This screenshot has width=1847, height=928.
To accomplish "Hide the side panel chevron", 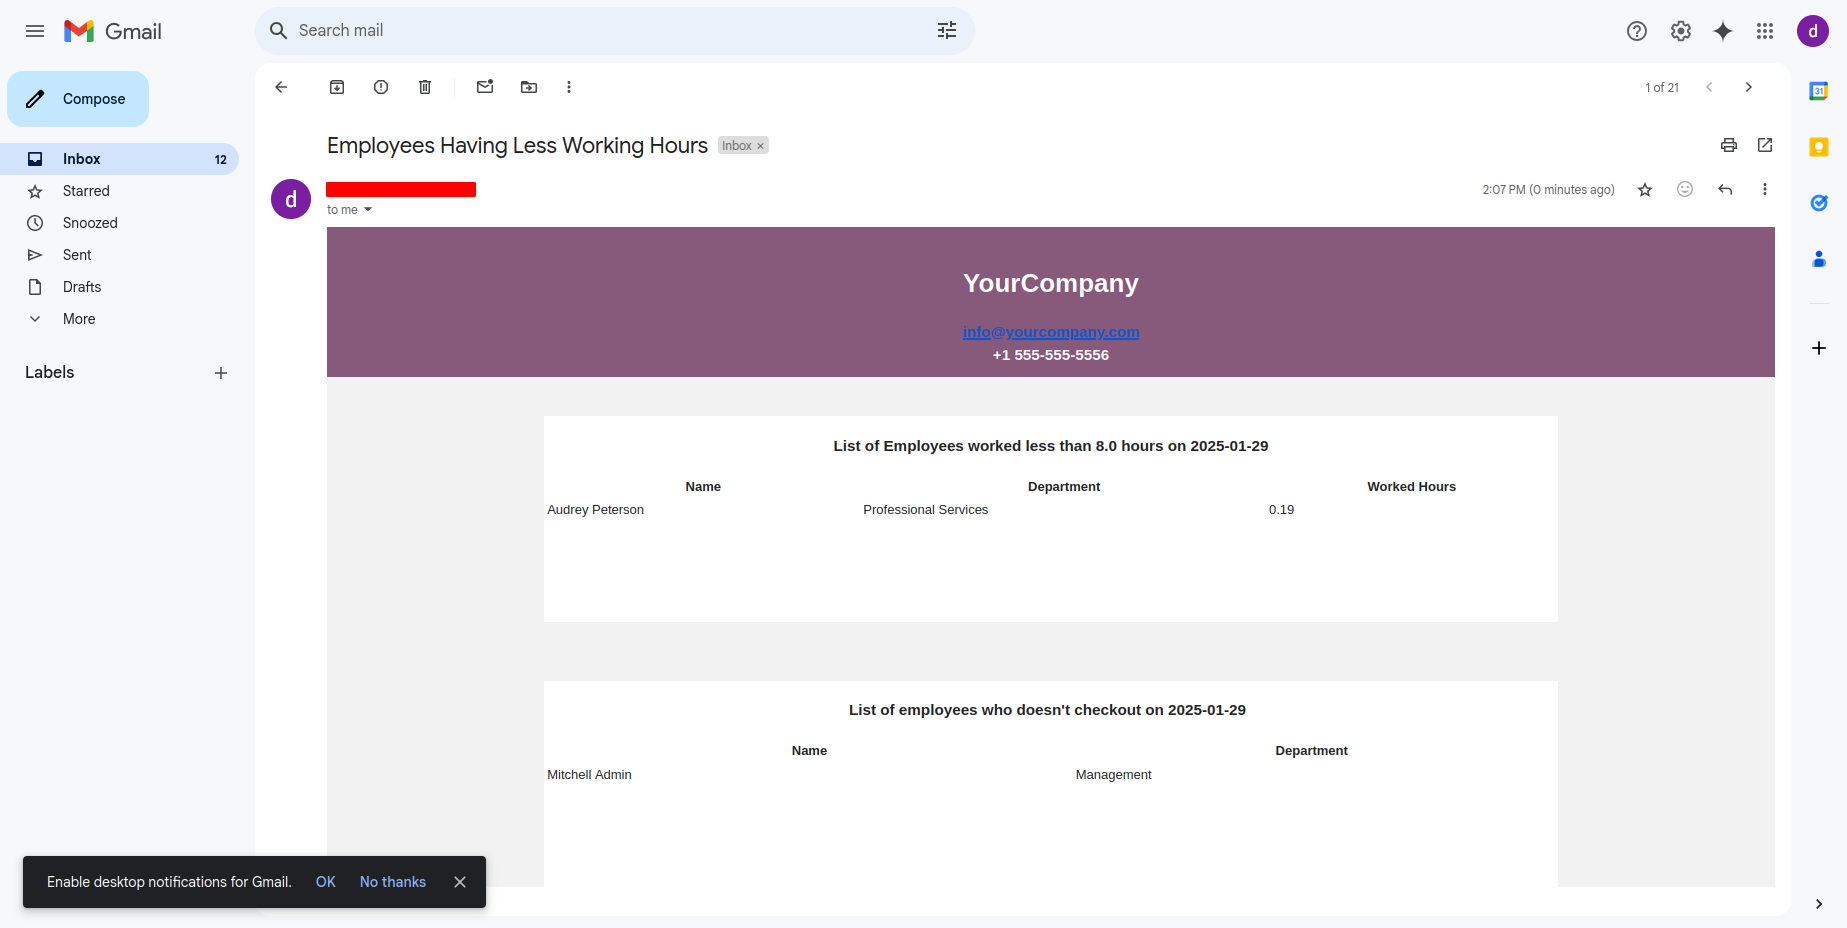I will tap(1819, 904).
